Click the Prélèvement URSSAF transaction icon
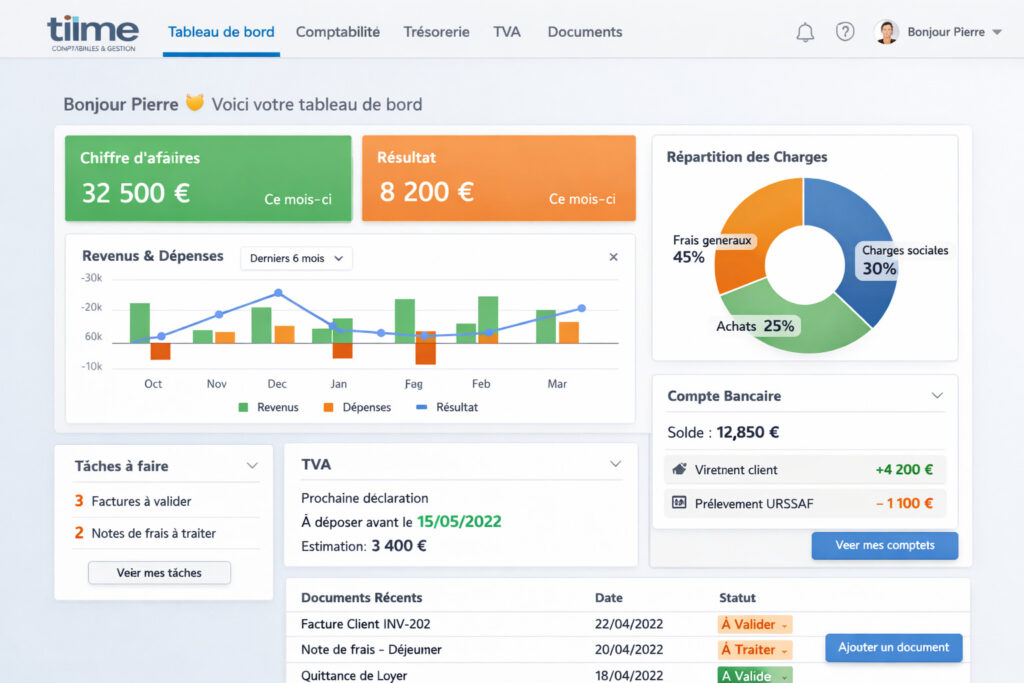 click(680, 503)
